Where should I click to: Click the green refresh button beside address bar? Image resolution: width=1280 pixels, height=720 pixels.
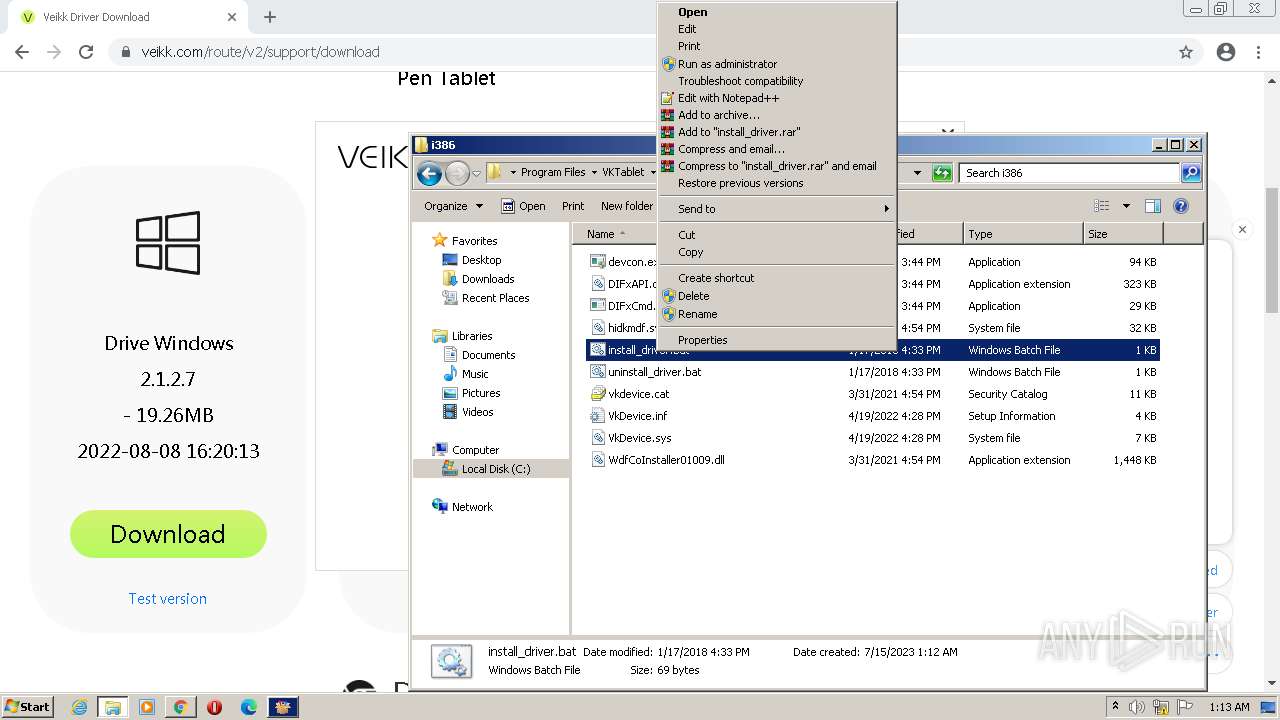pyautogui.click(x=941, y=173)
